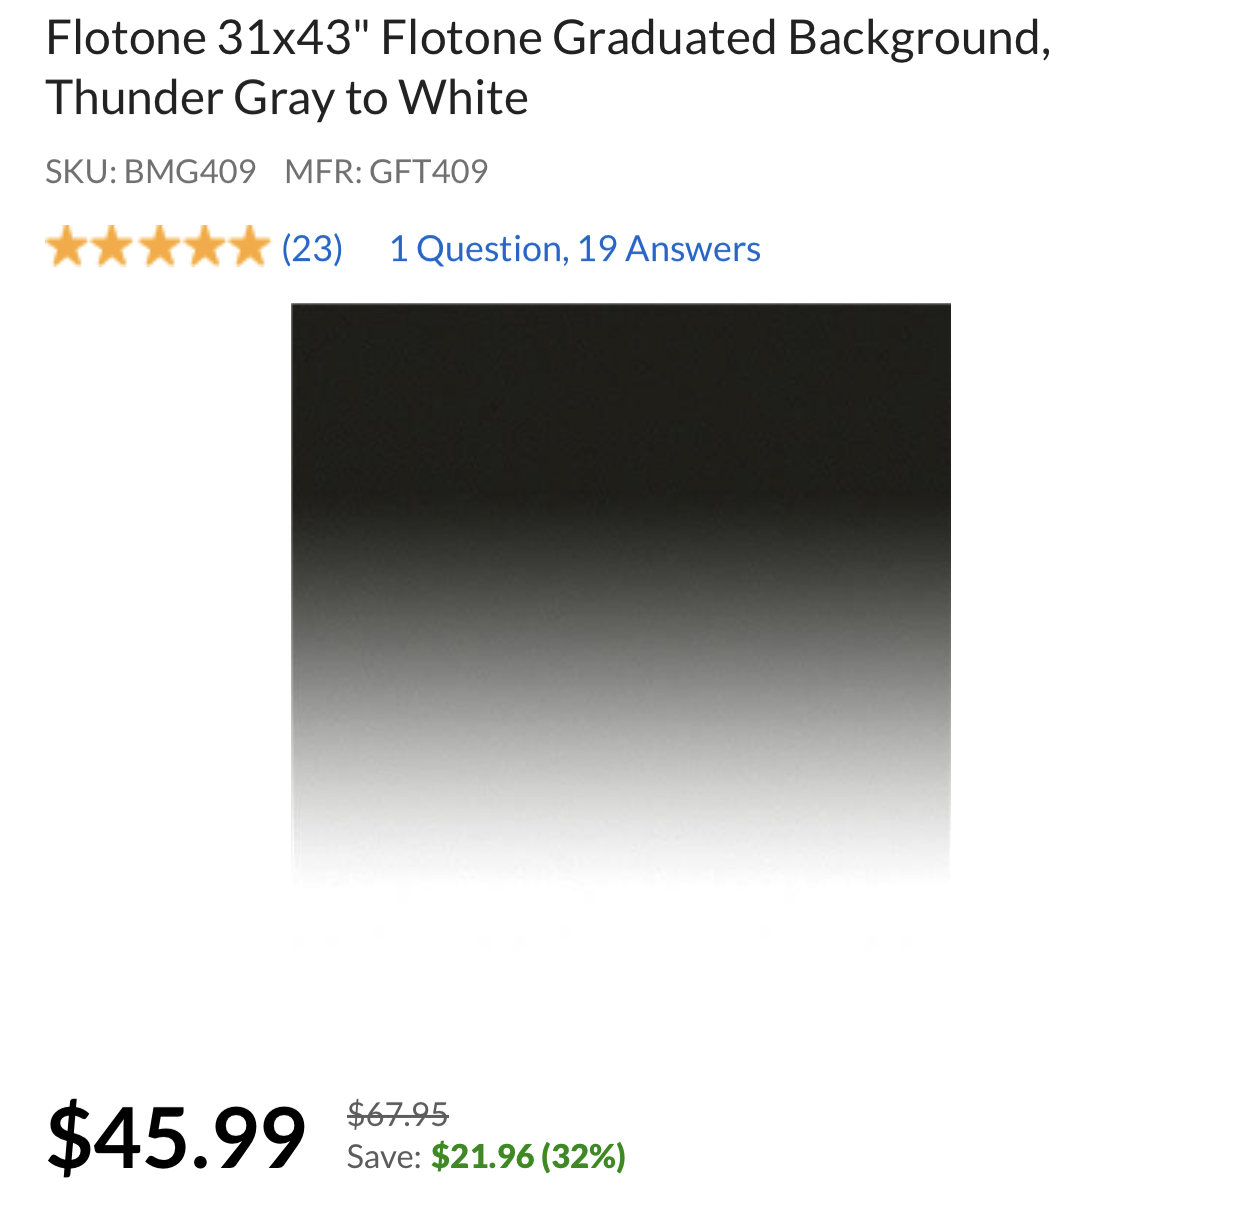Click the product image of gradient background
This screenshot has height=1215, width=1242.
621,590
